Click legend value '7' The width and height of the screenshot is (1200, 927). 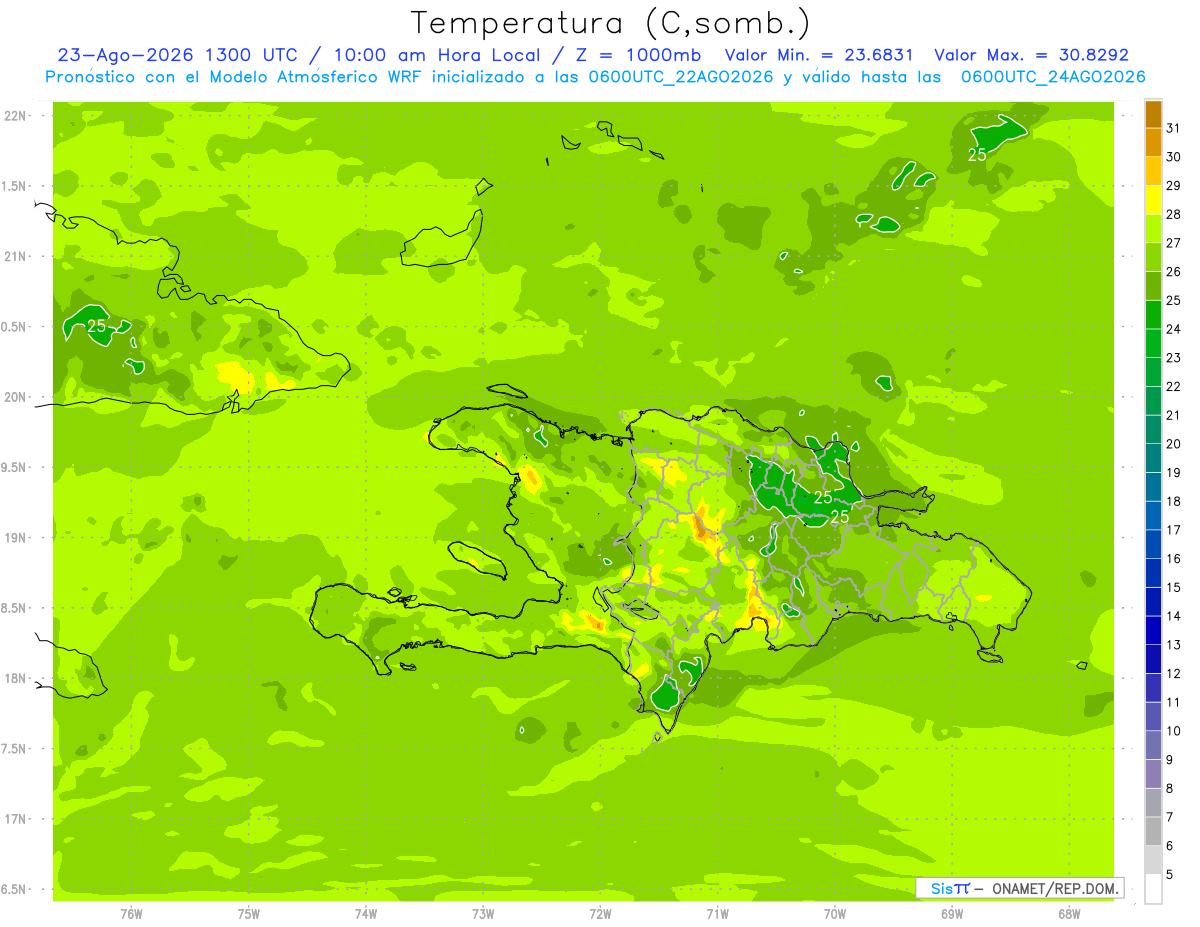(1170, 818)
